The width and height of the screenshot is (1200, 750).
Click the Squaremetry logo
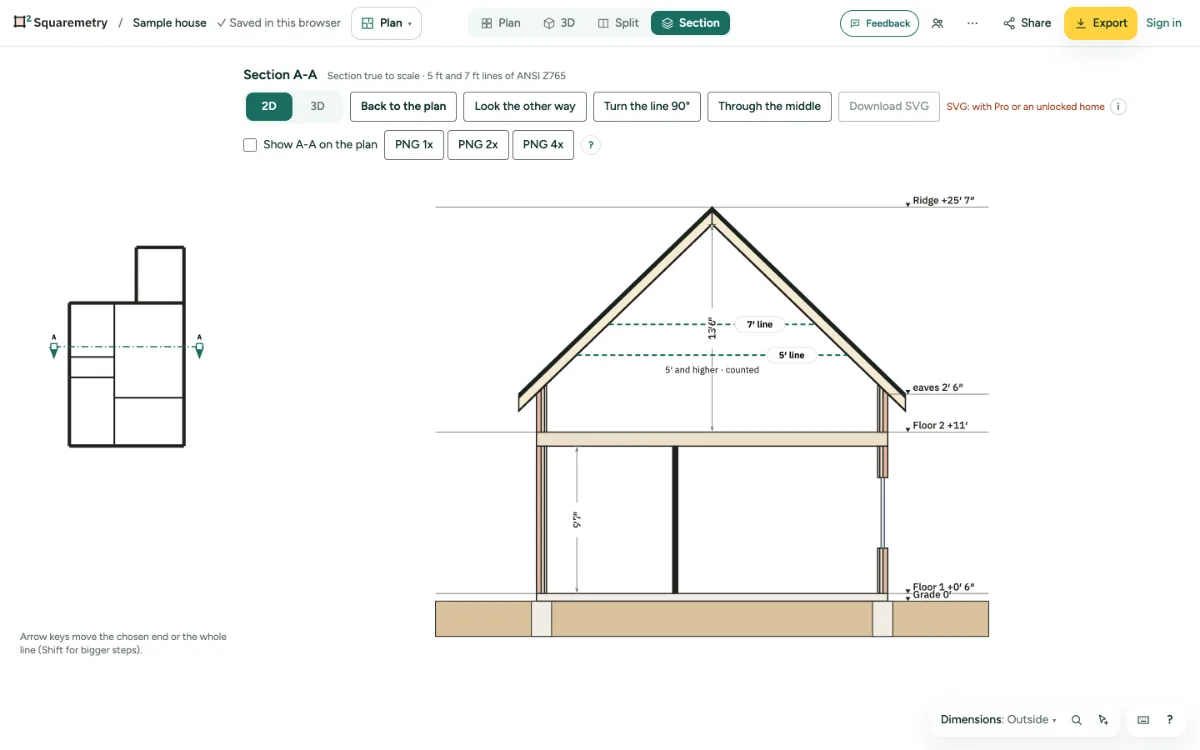[x=60, y=22]
